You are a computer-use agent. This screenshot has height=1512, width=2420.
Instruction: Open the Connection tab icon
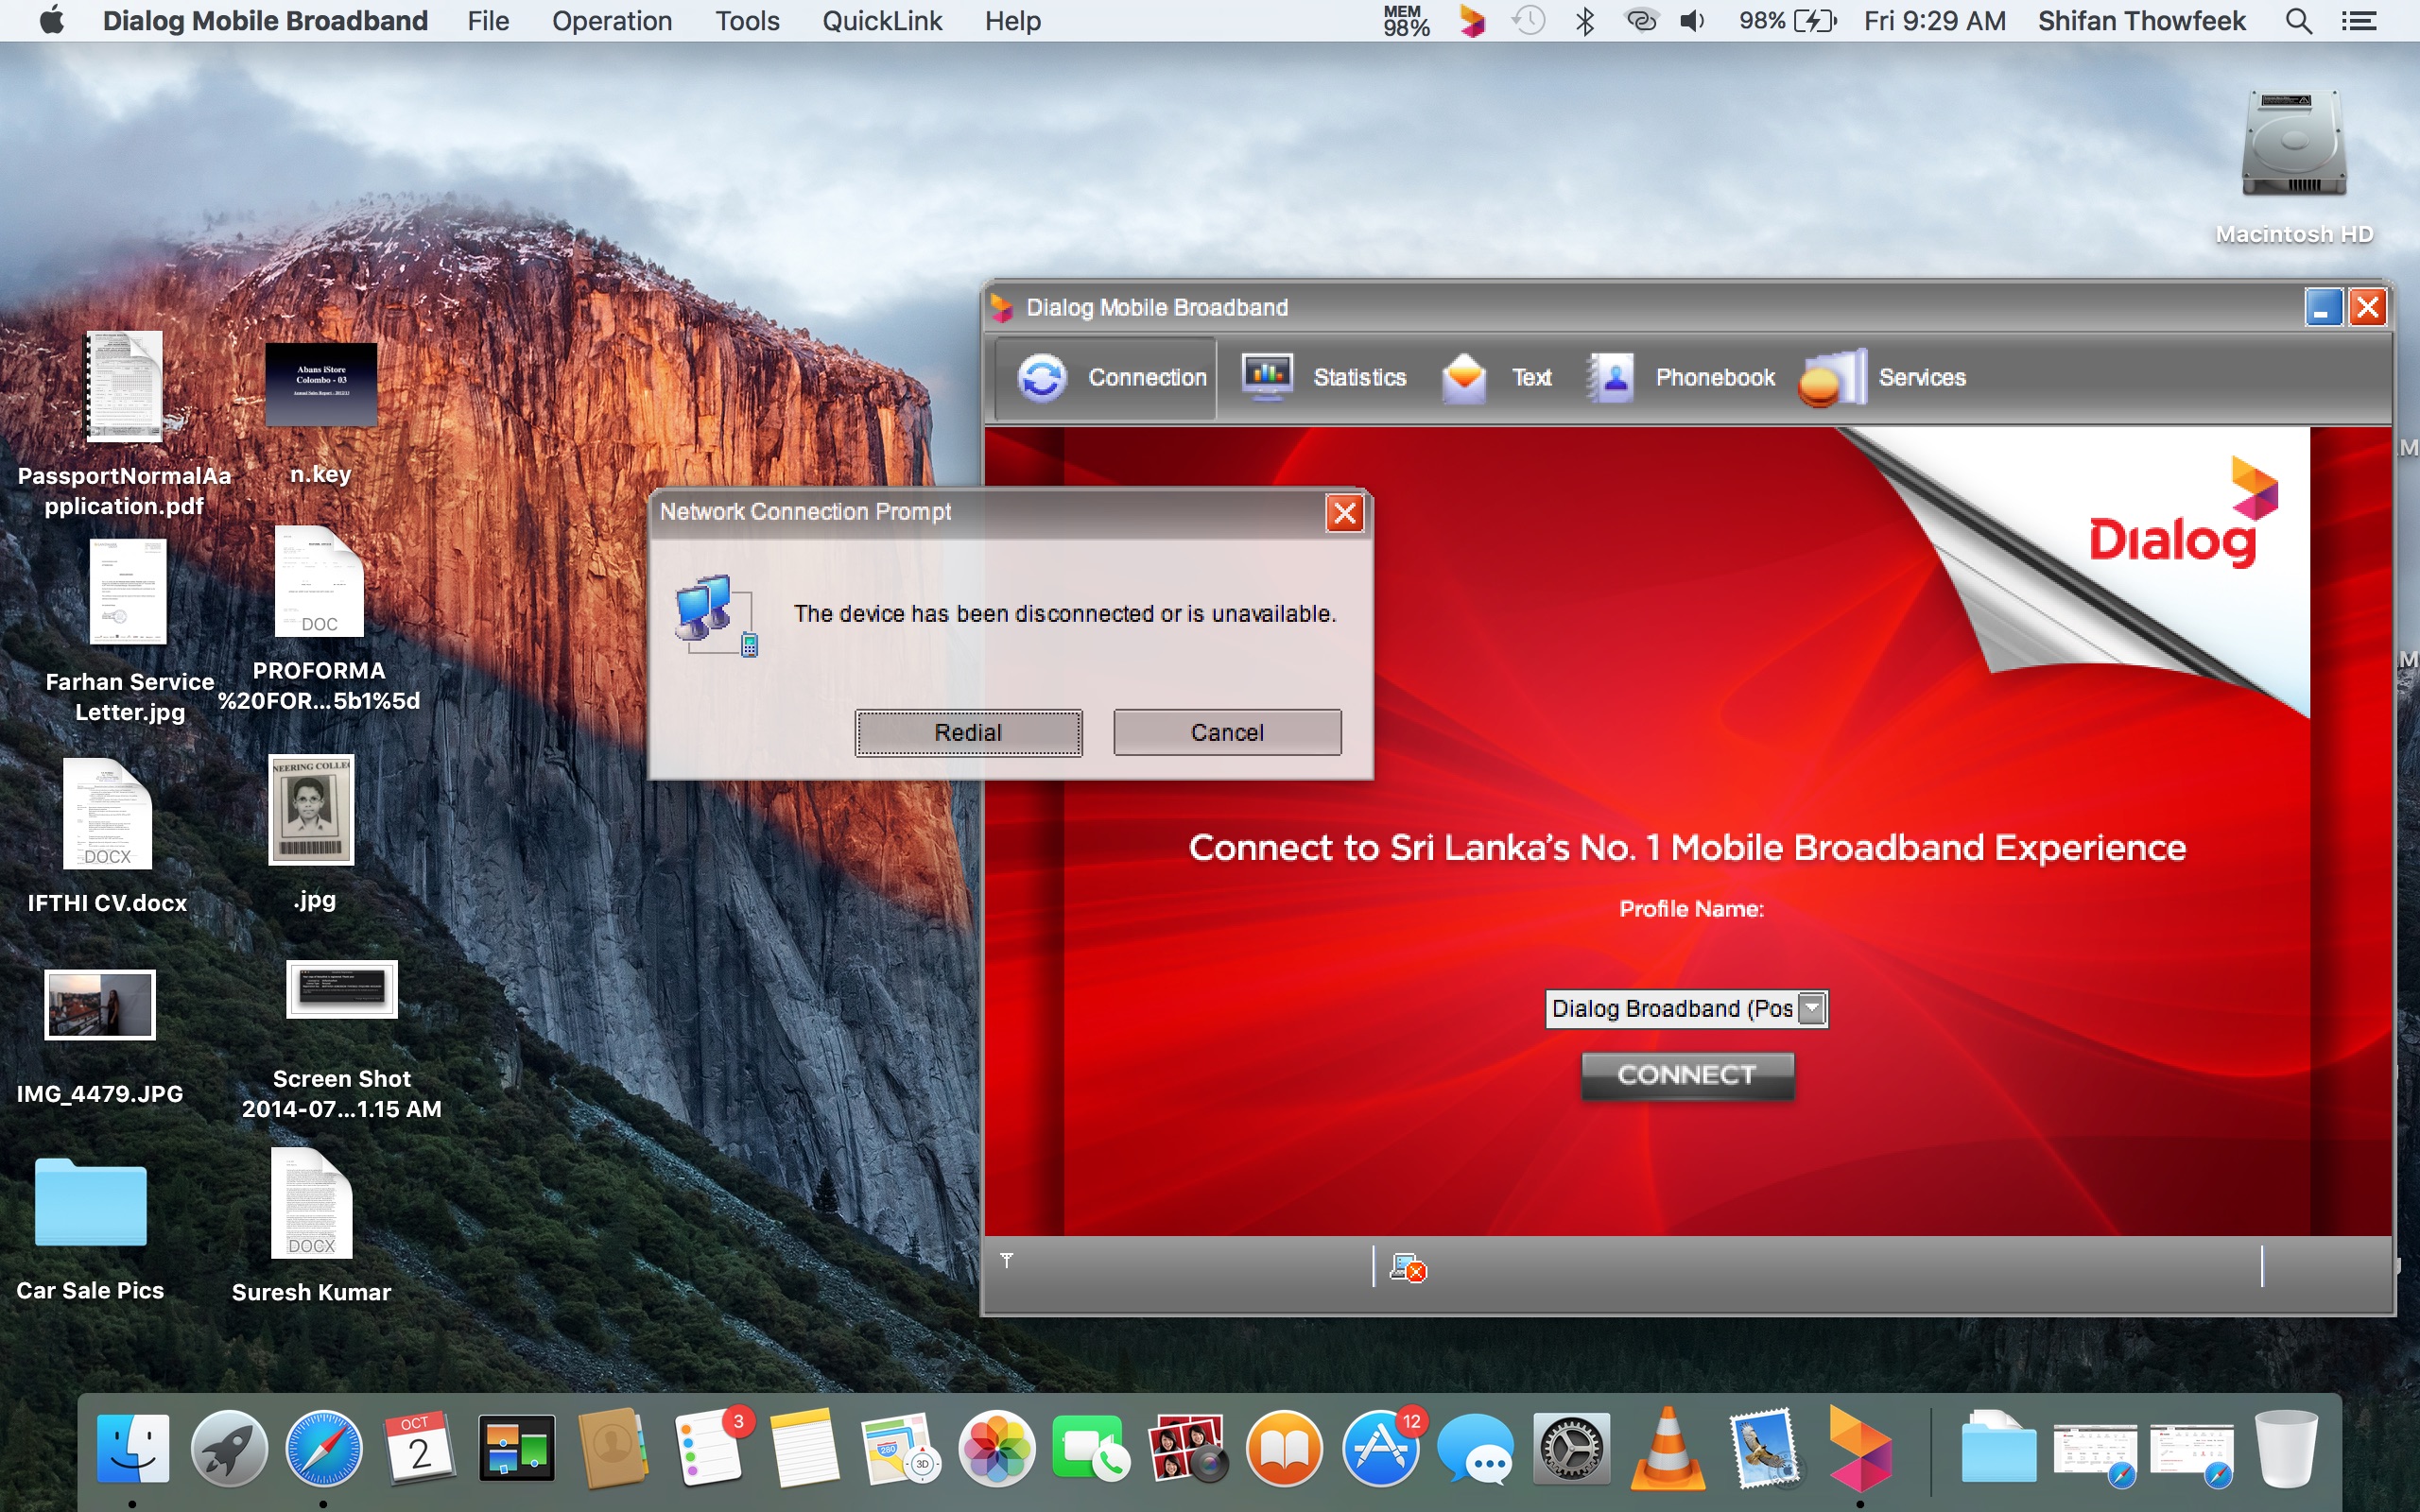pyautogui.click(x=1042, y=378)
